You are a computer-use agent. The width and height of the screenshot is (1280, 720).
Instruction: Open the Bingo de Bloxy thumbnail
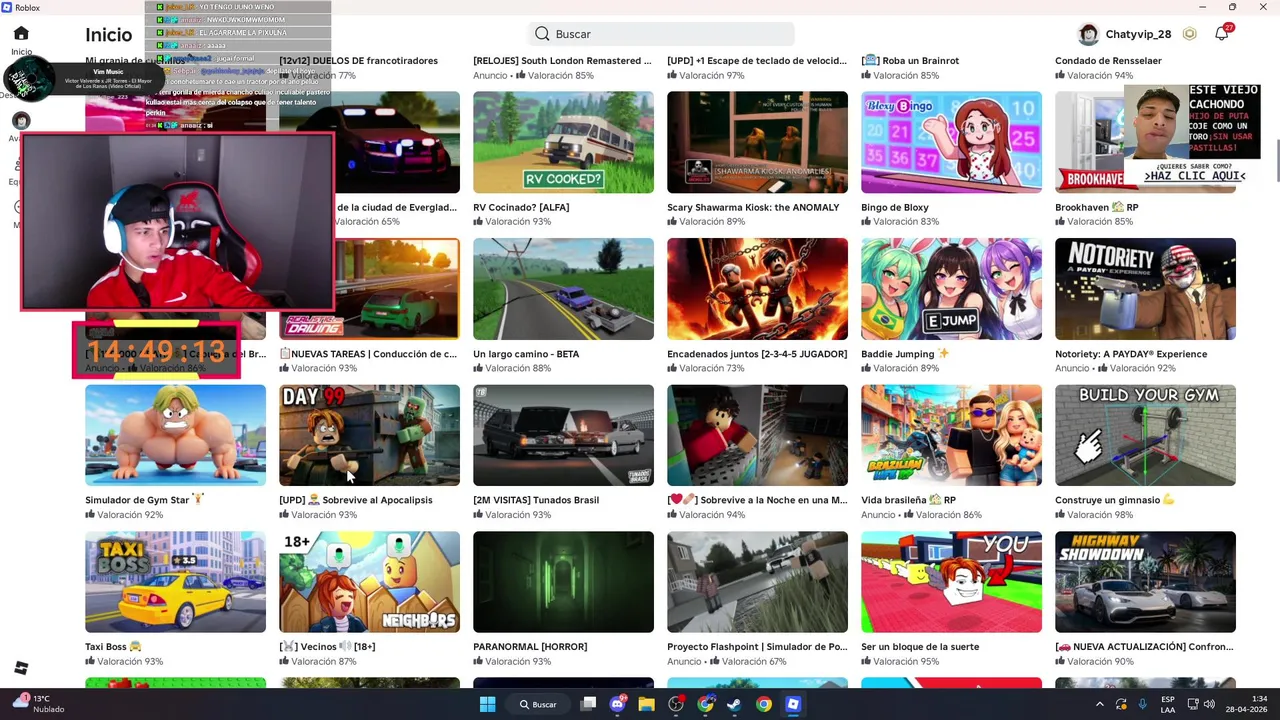951,142
